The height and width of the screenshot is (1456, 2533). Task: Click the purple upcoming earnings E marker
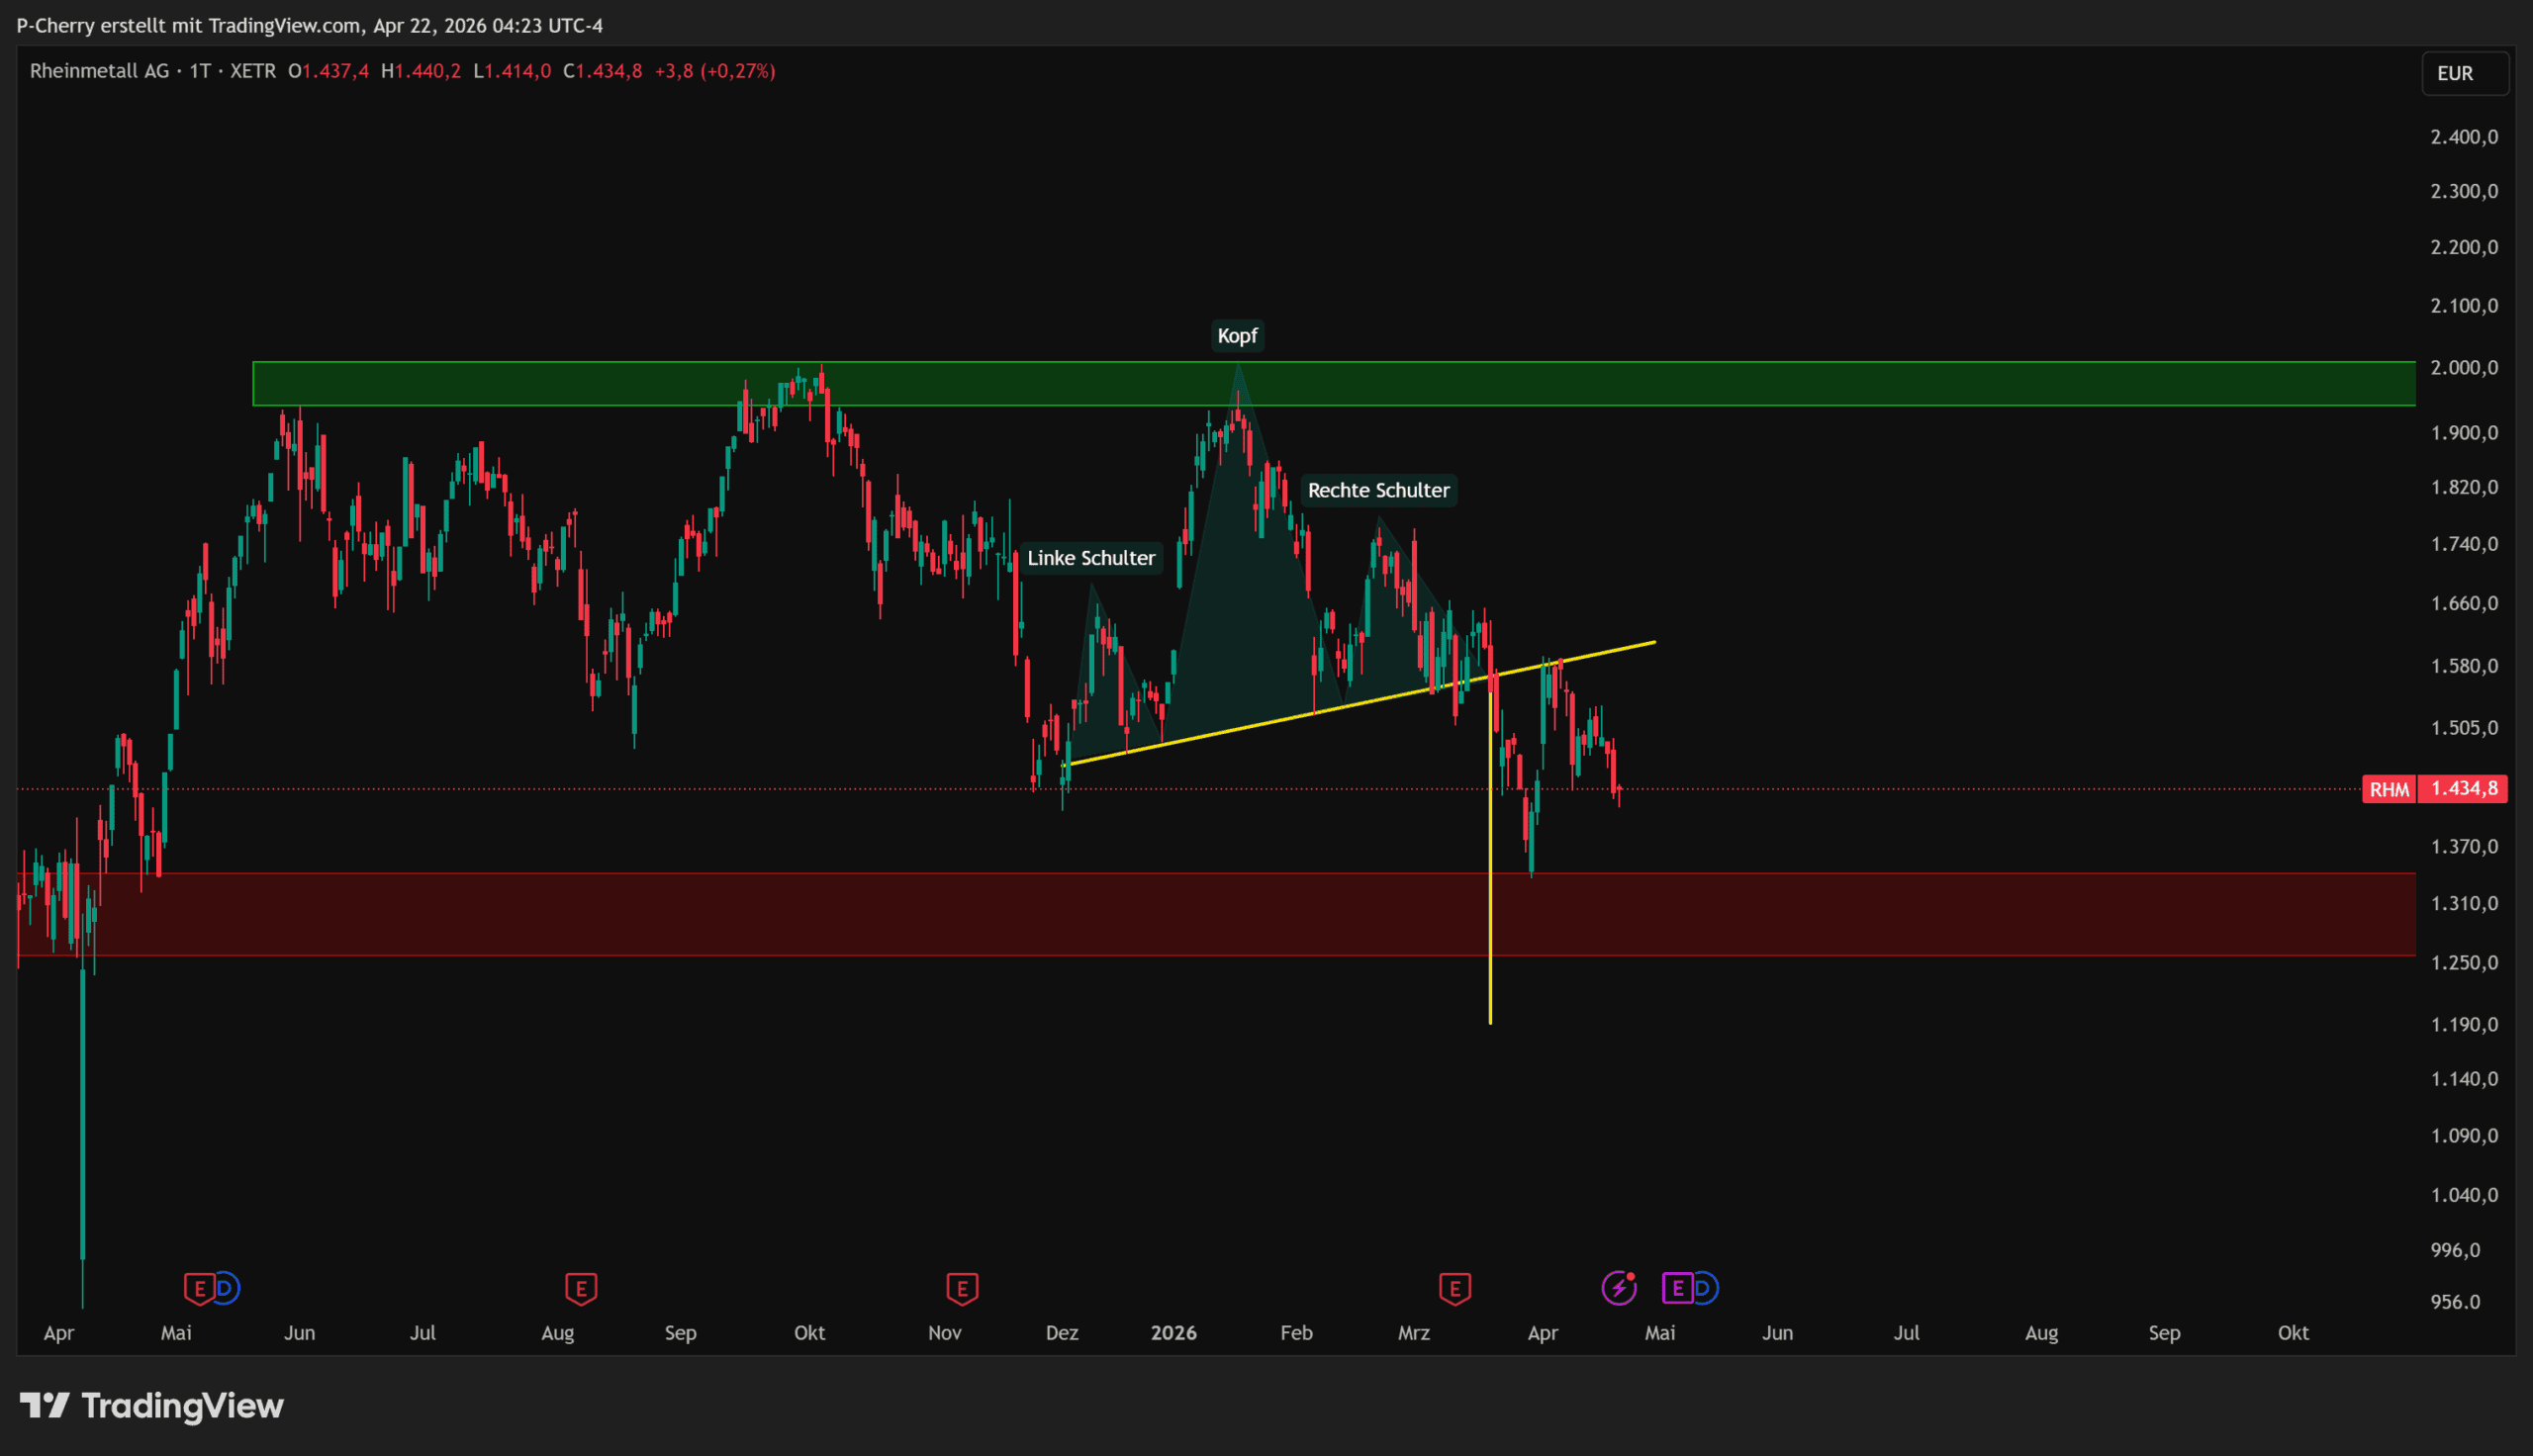click(1677, 1288)
